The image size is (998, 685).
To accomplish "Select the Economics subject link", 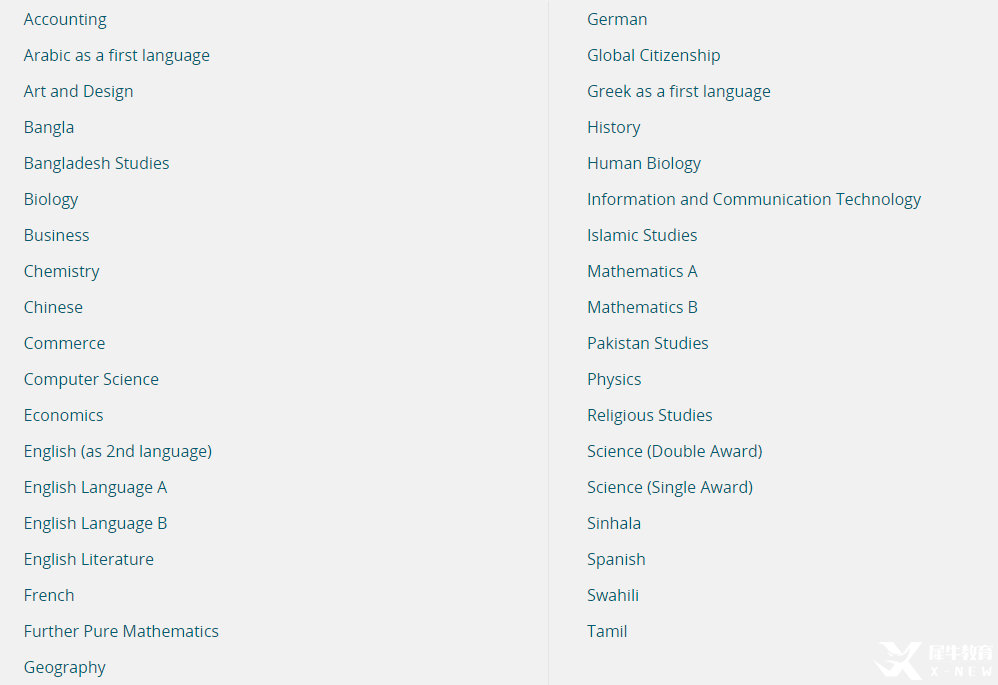I will (63, 416).
